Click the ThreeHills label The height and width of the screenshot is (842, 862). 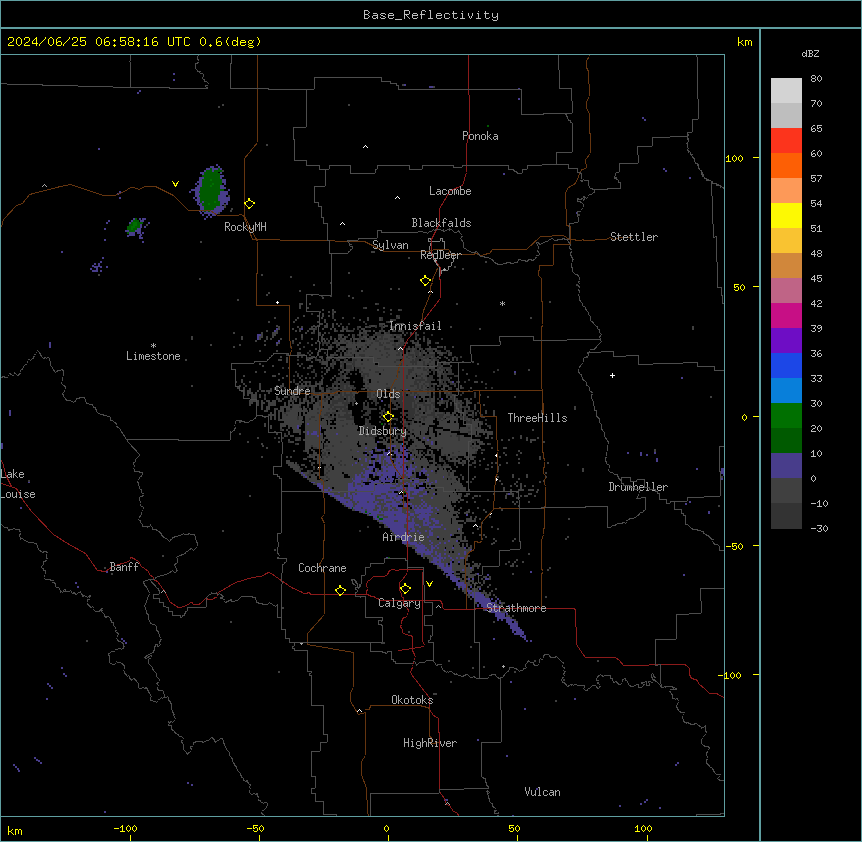(537, 418)
